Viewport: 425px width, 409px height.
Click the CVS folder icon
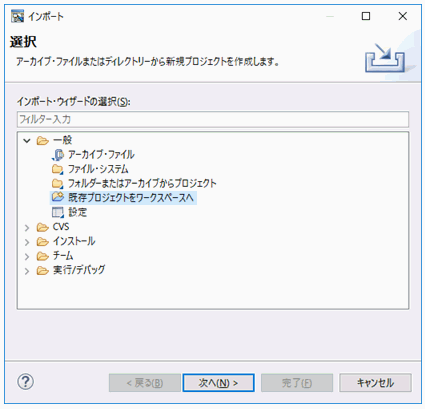click(42, 227)
